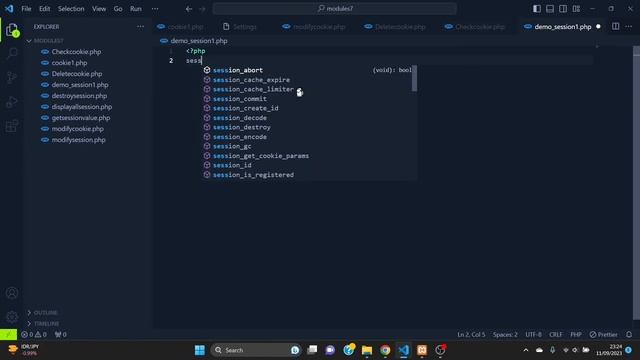Viewport: 640px width, 360px height.
Task: Open errors and warnings status indicator
Action: [x=34, y=334]
